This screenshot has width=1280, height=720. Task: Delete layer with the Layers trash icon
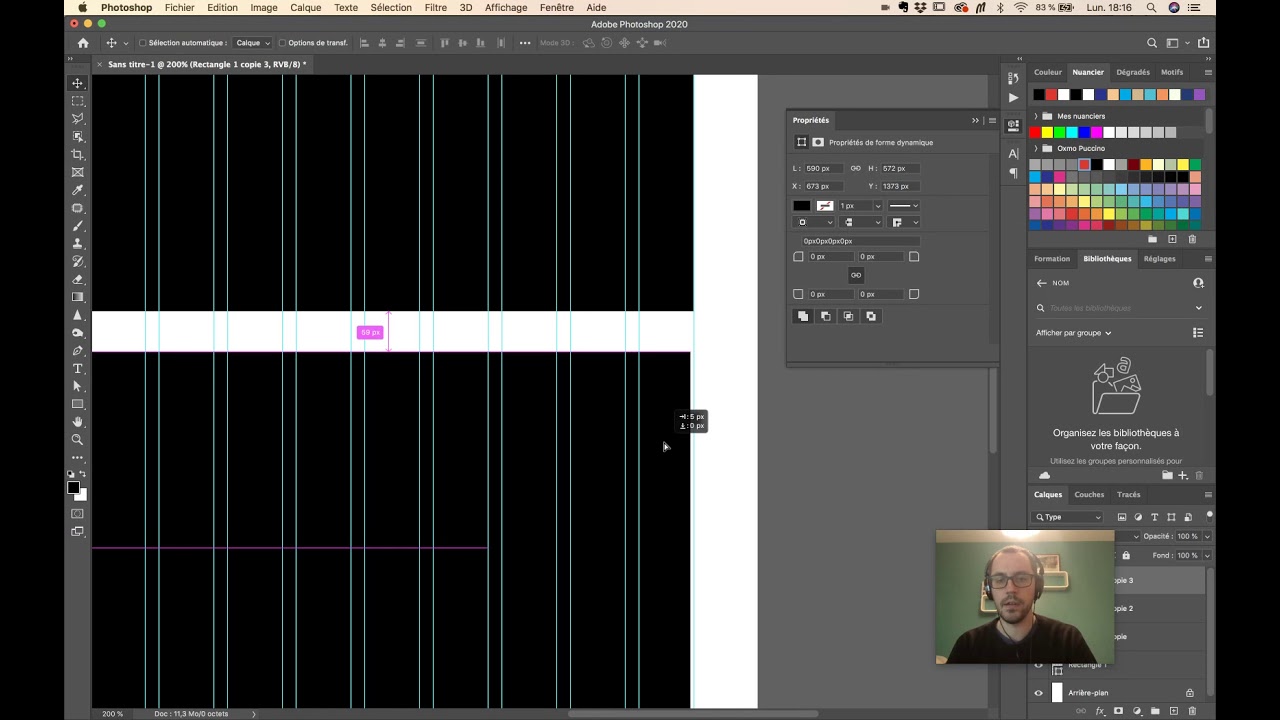(x=1192, y=711)
